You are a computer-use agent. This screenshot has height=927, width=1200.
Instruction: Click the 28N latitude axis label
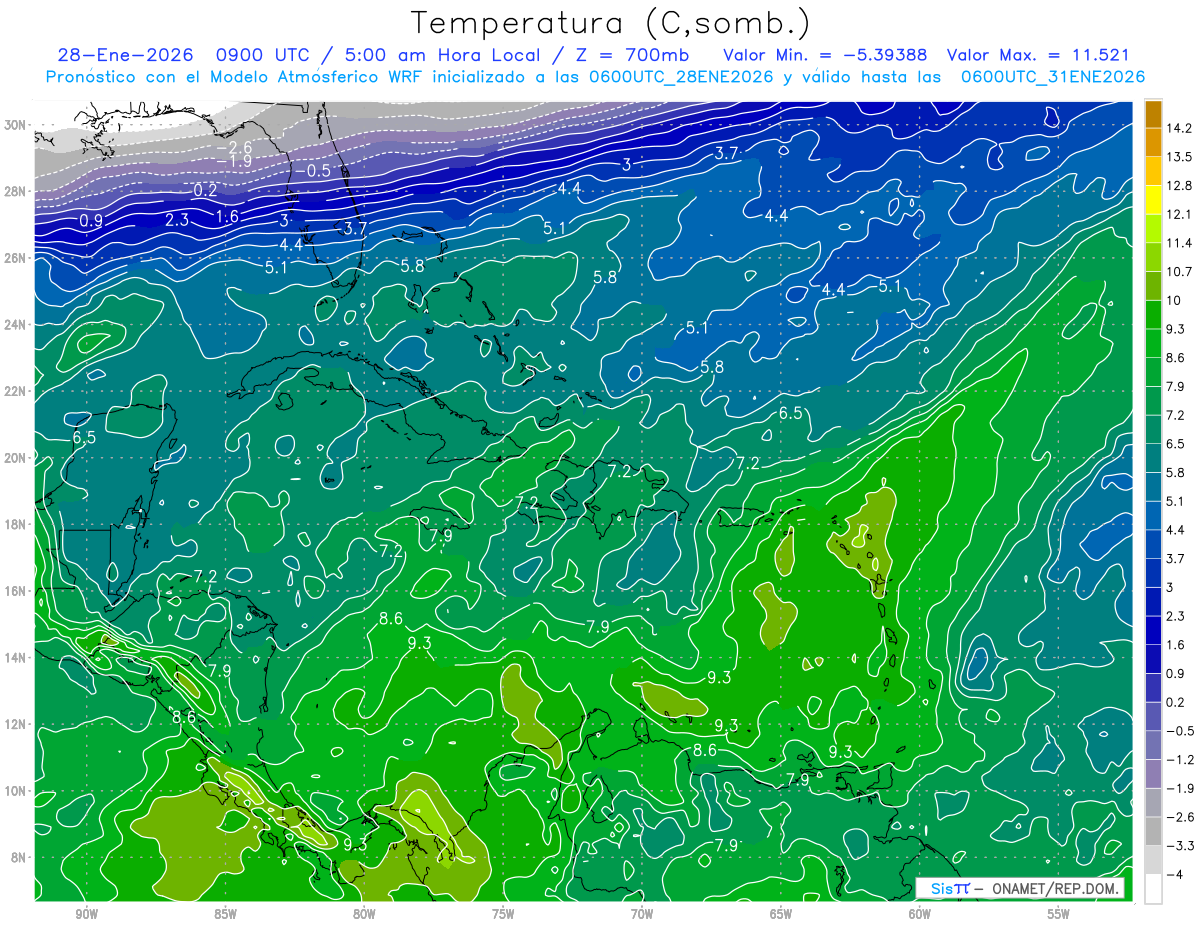(x=17, y=191)
